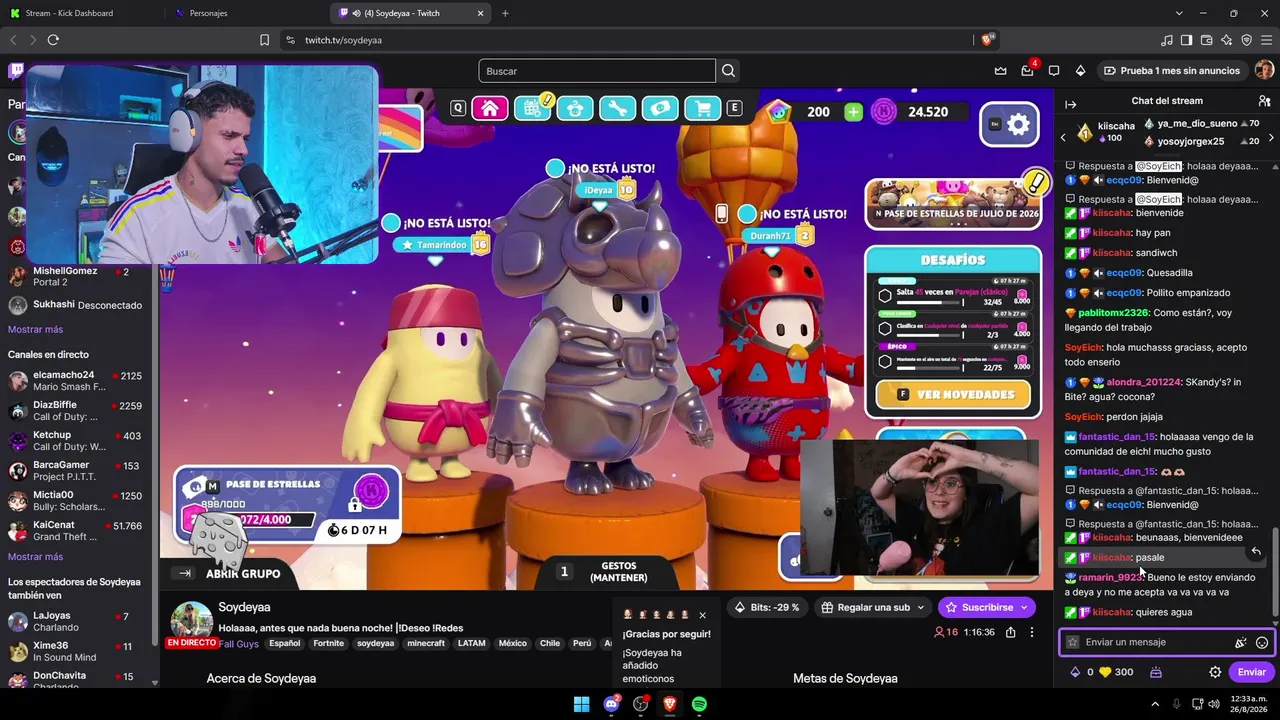Go to previous chat leaderboard page

[1063, 137]
